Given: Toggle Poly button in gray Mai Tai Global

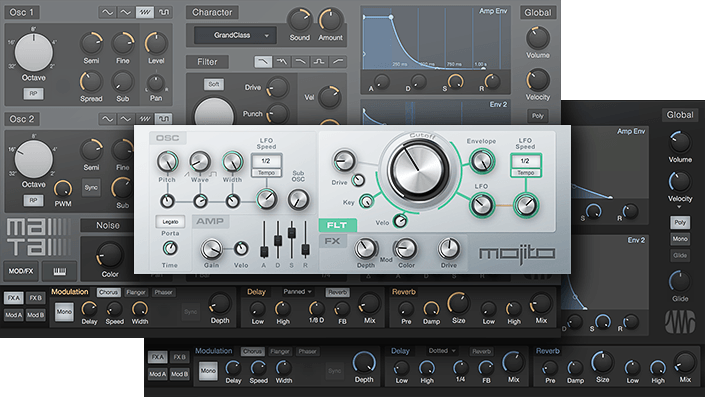Looking at the screenshot, I should pos(538,116).
